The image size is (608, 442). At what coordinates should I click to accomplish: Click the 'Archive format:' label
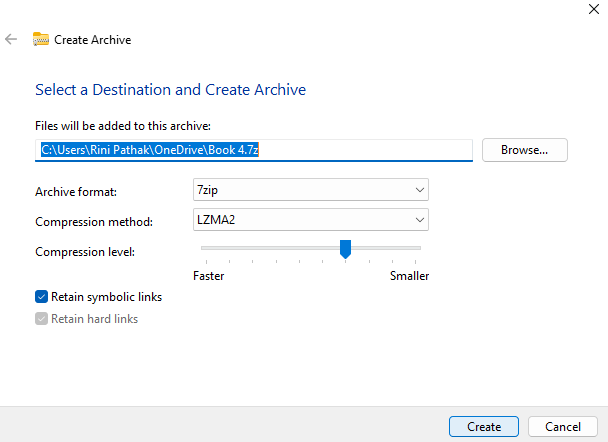tap(76, 191)
